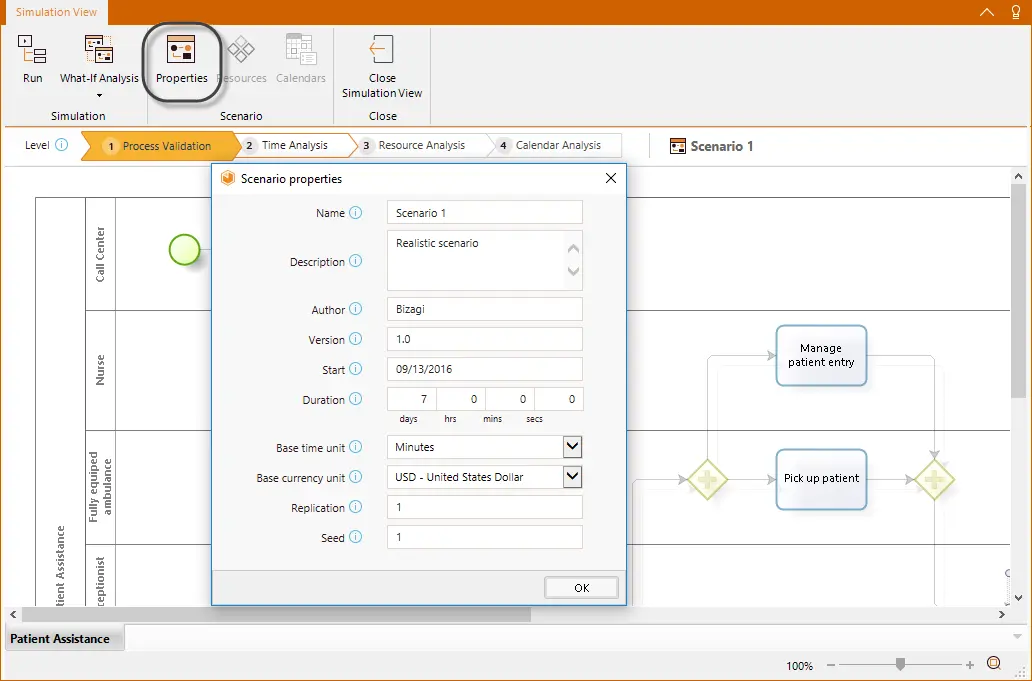Viewport: 1032px width, 681px height.
Task: Select the Resource Analysis level
Action: tap(421, 145)
